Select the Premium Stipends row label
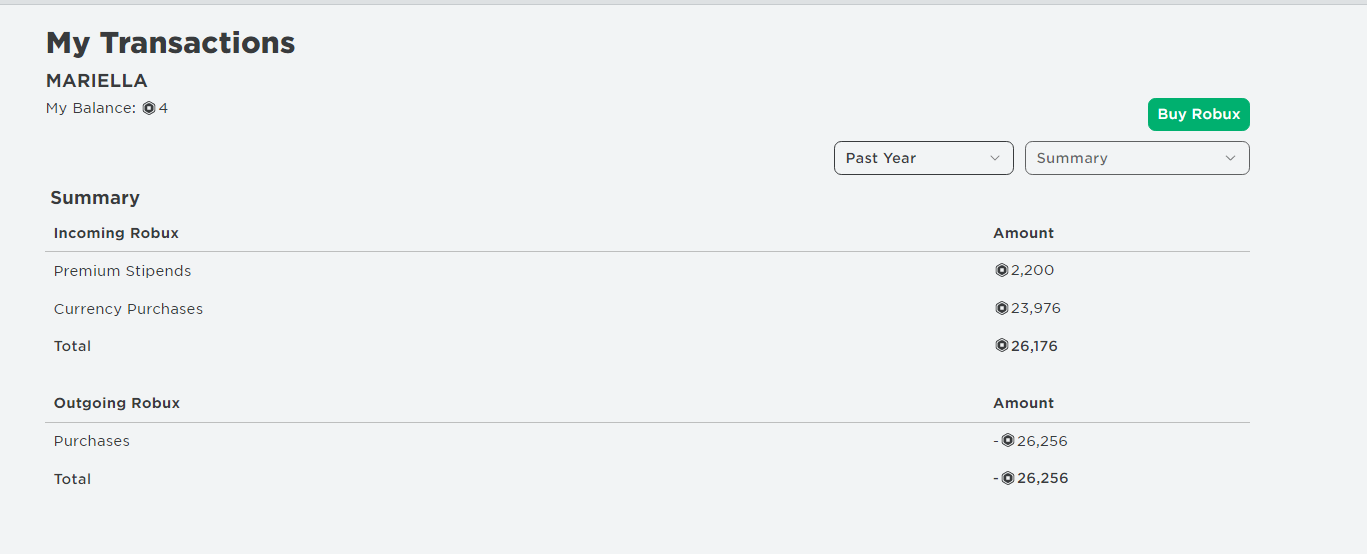 point(122,271)
